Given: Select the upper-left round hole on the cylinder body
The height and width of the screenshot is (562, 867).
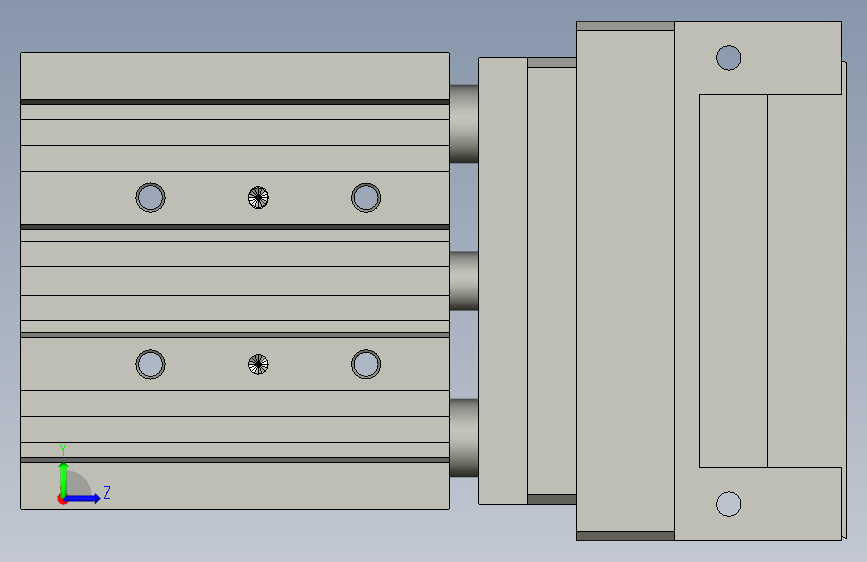Looking at the screenshot, I should coord(150,197).
